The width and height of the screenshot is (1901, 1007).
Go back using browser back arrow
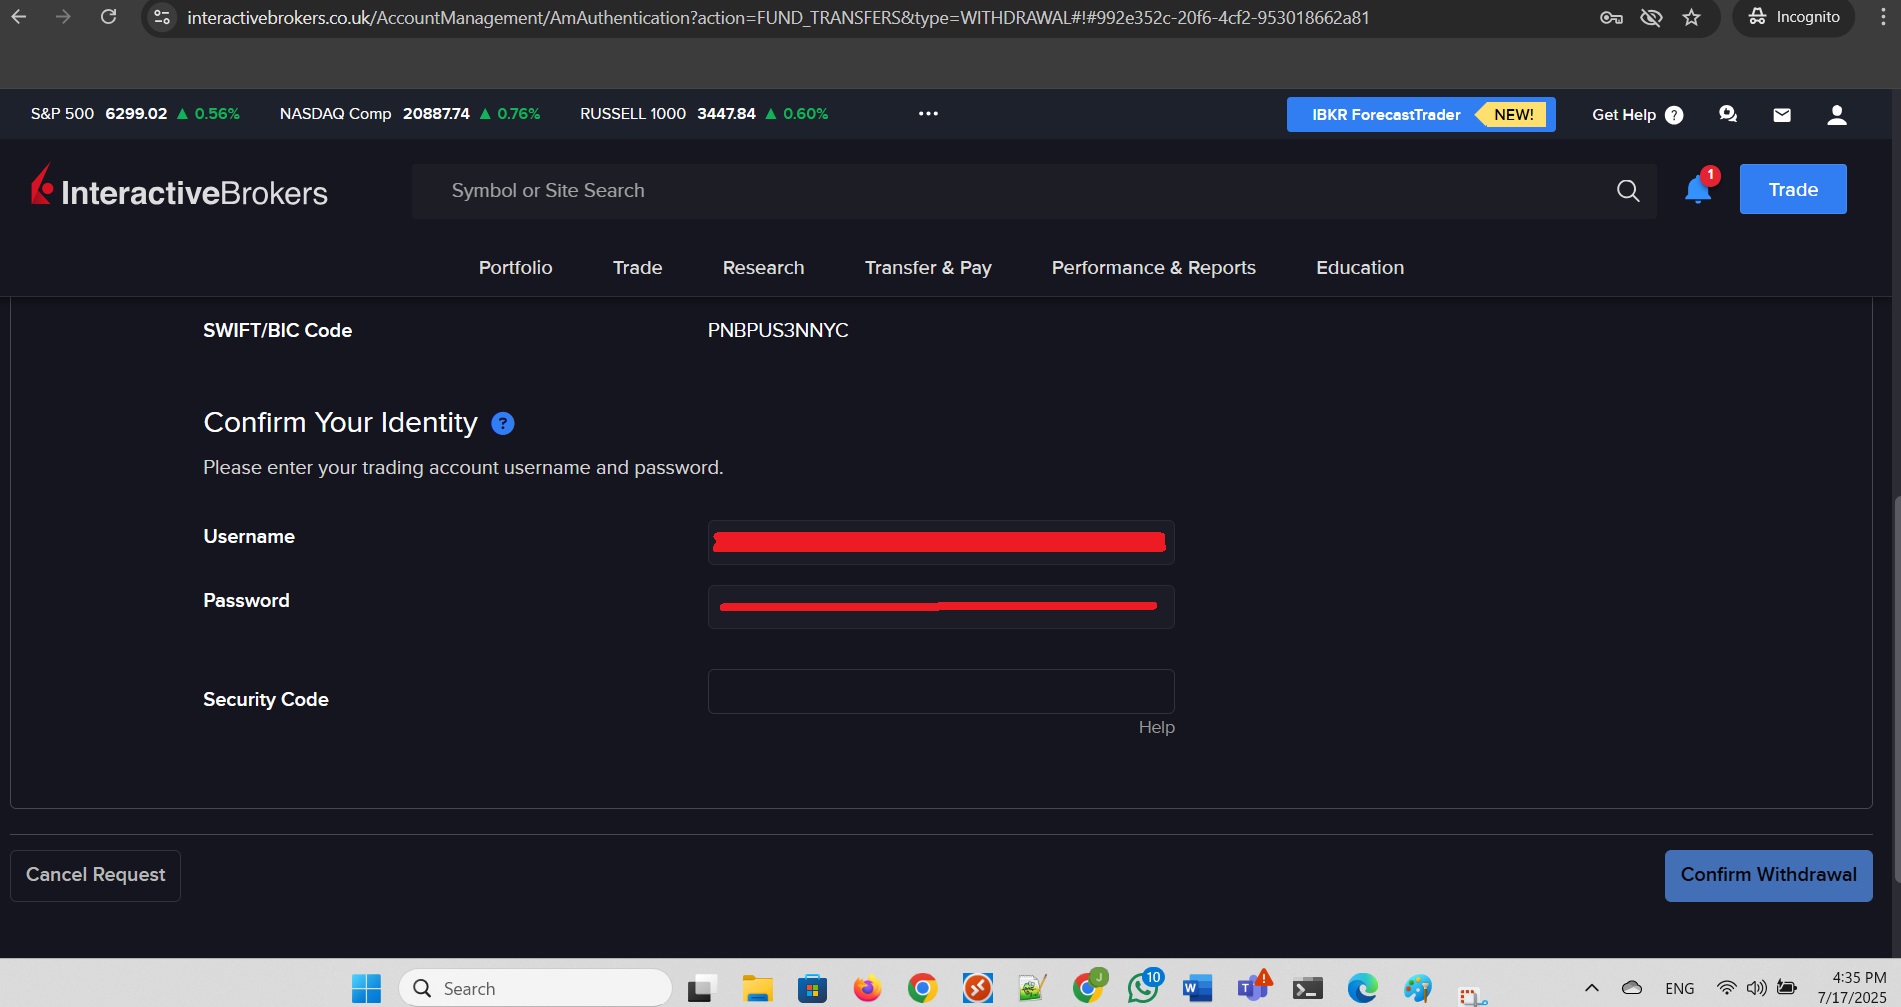point(18,17)
